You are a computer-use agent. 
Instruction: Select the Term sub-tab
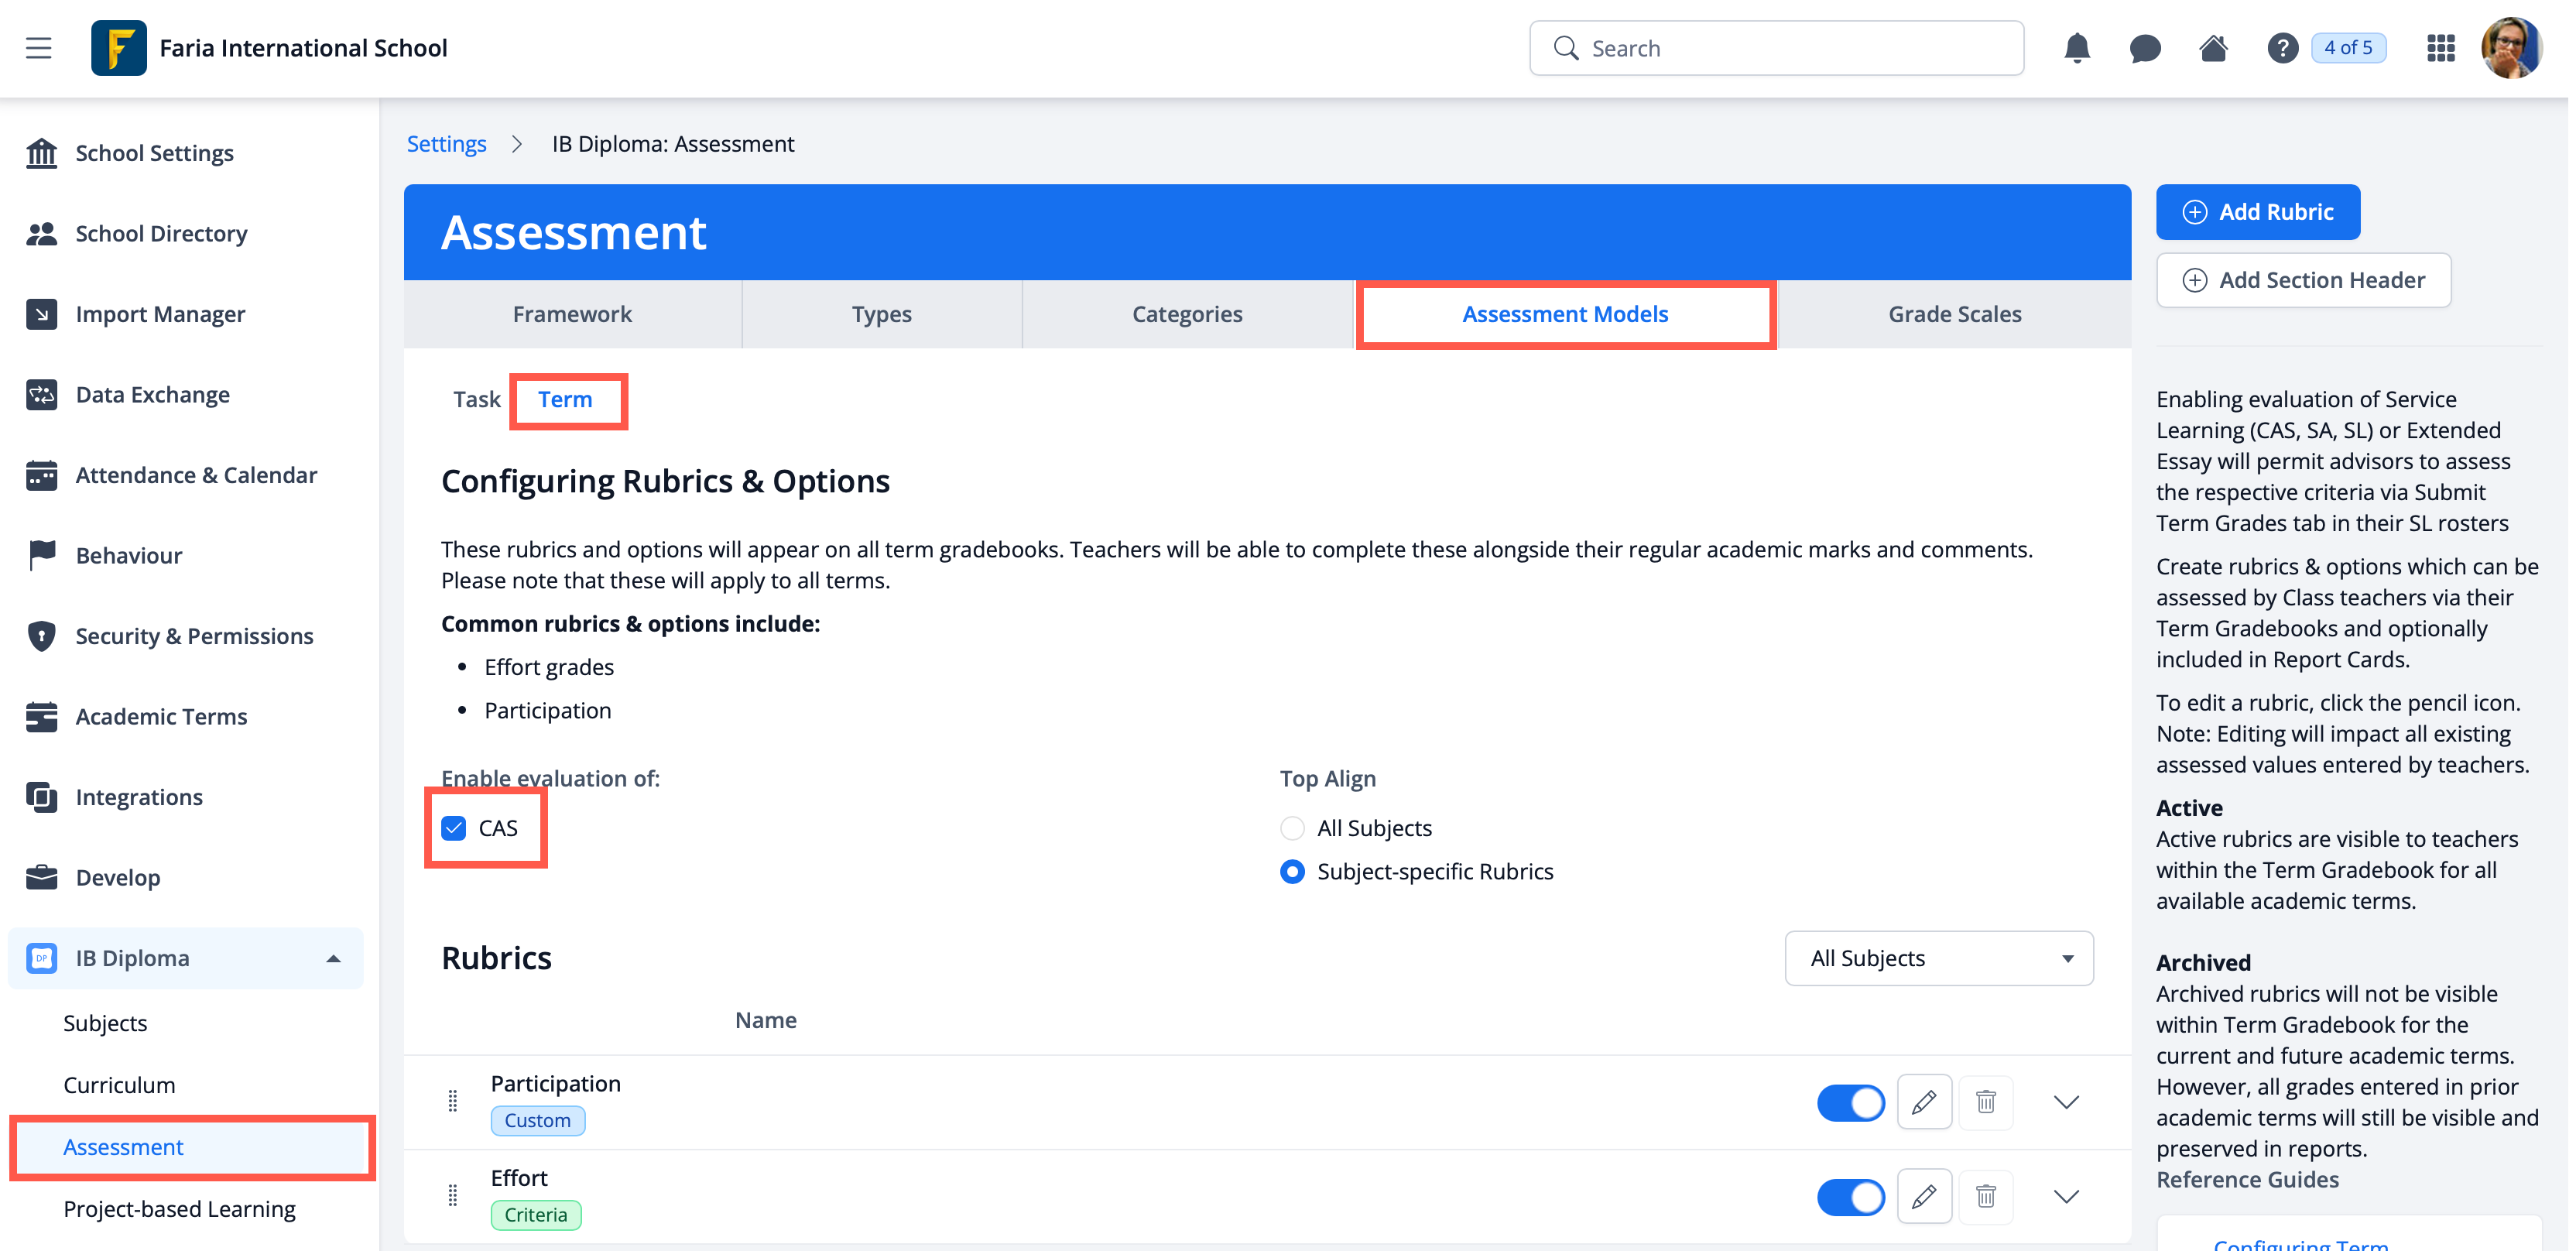pyautogui.click(x=565, y=399)
